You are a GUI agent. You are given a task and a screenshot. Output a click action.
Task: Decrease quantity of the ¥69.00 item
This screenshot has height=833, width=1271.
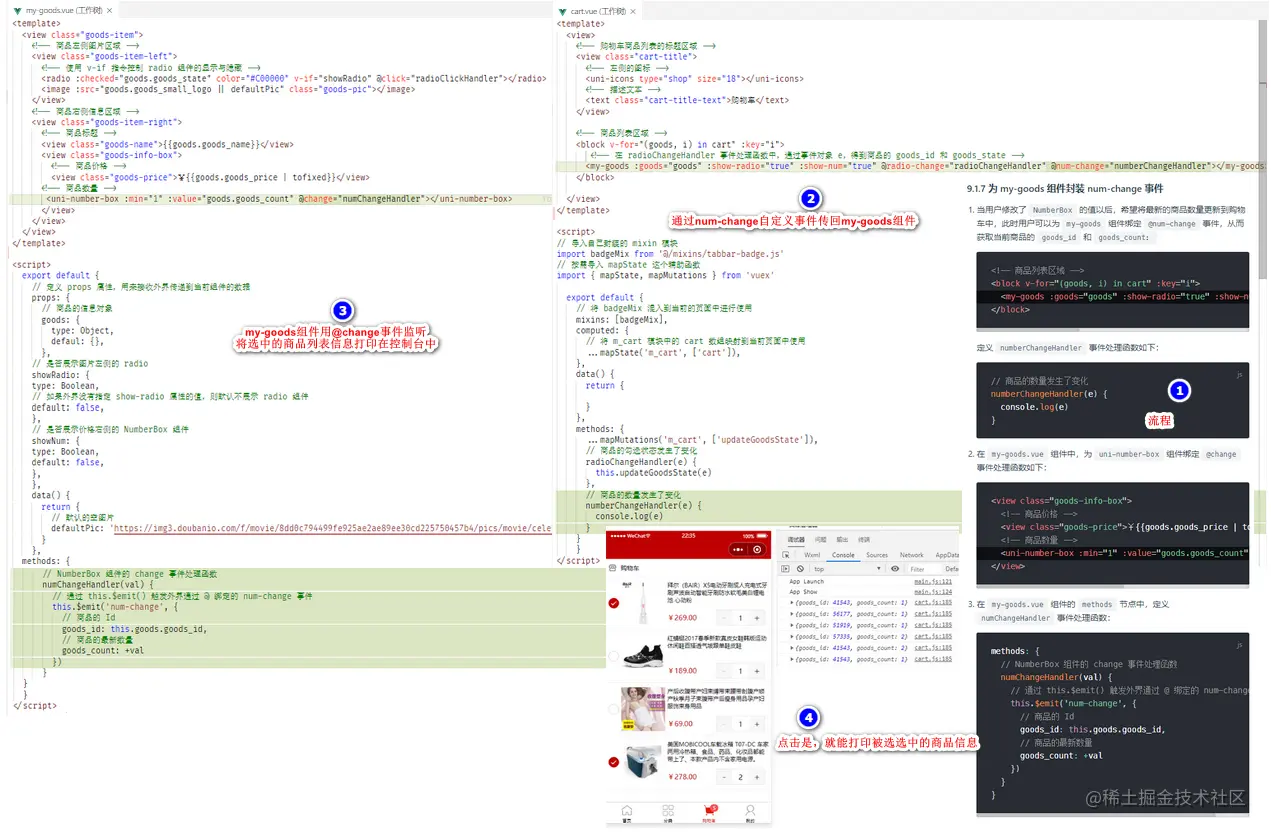pyautogui.click(x=724, y=724)
